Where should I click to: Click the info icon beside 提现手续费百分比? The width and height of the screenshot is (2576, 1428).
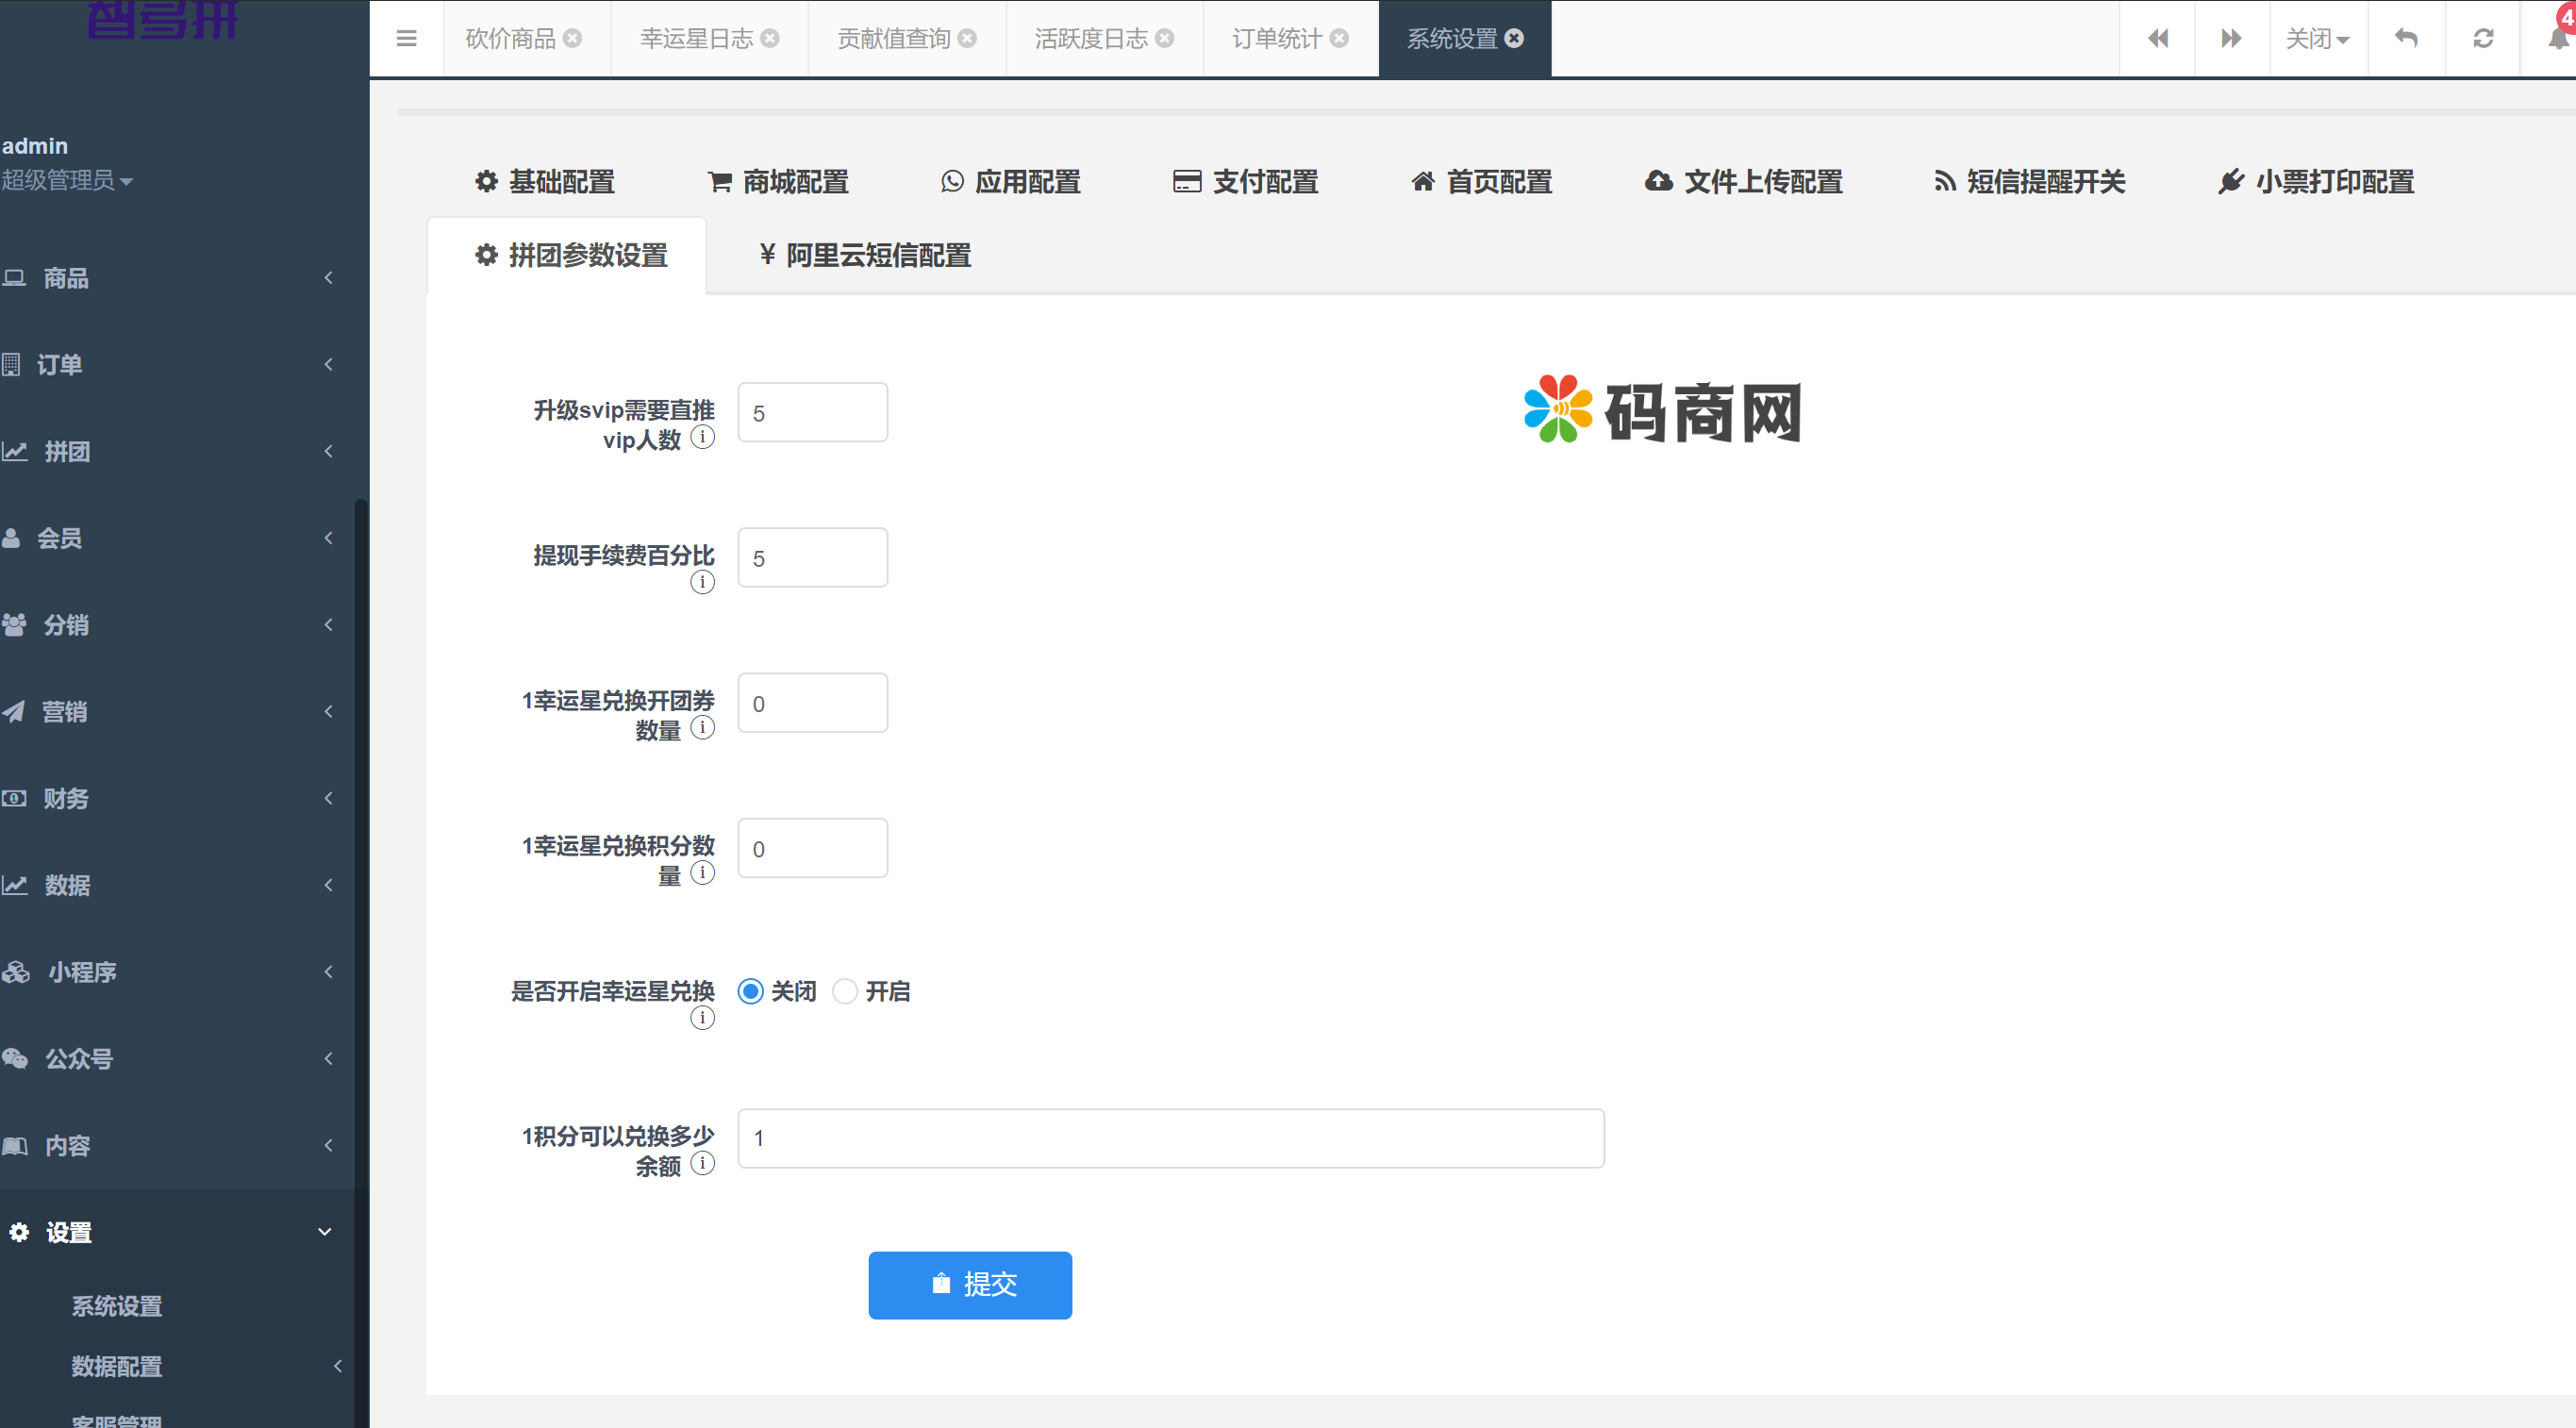point(702,583)
